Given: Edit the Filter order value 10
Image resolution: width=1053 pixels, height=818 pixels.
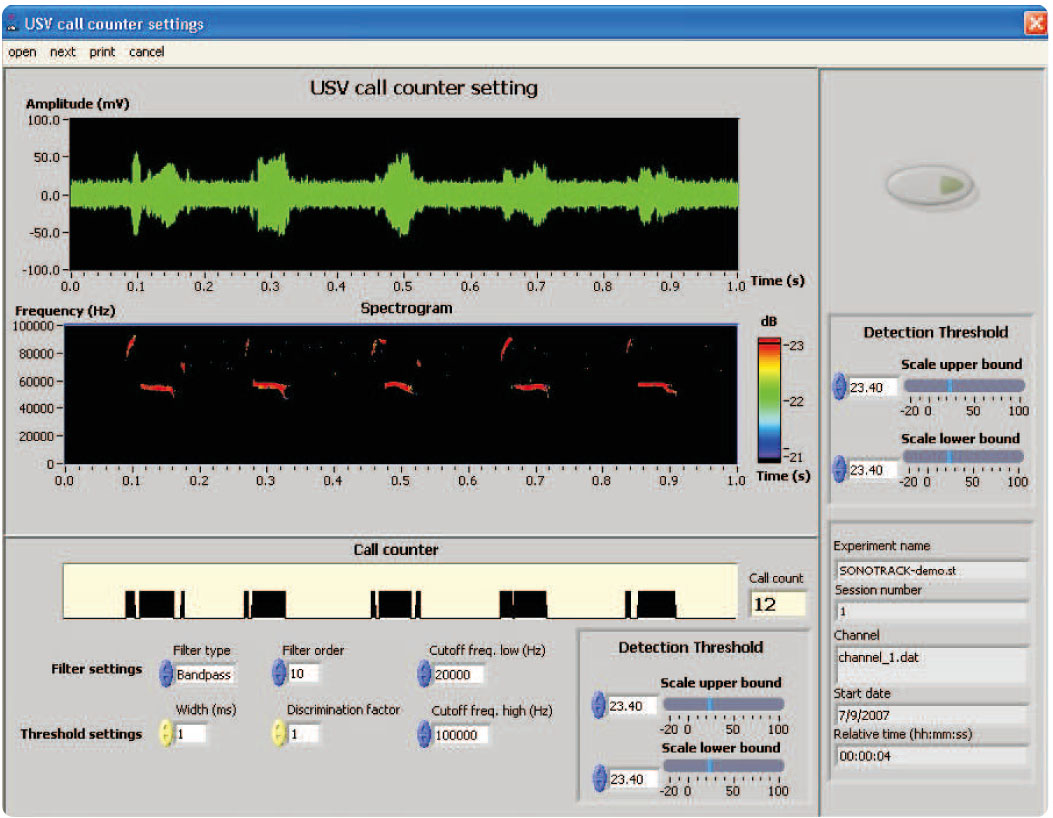Looking at the screenshot, I should (x=303, y=674).
